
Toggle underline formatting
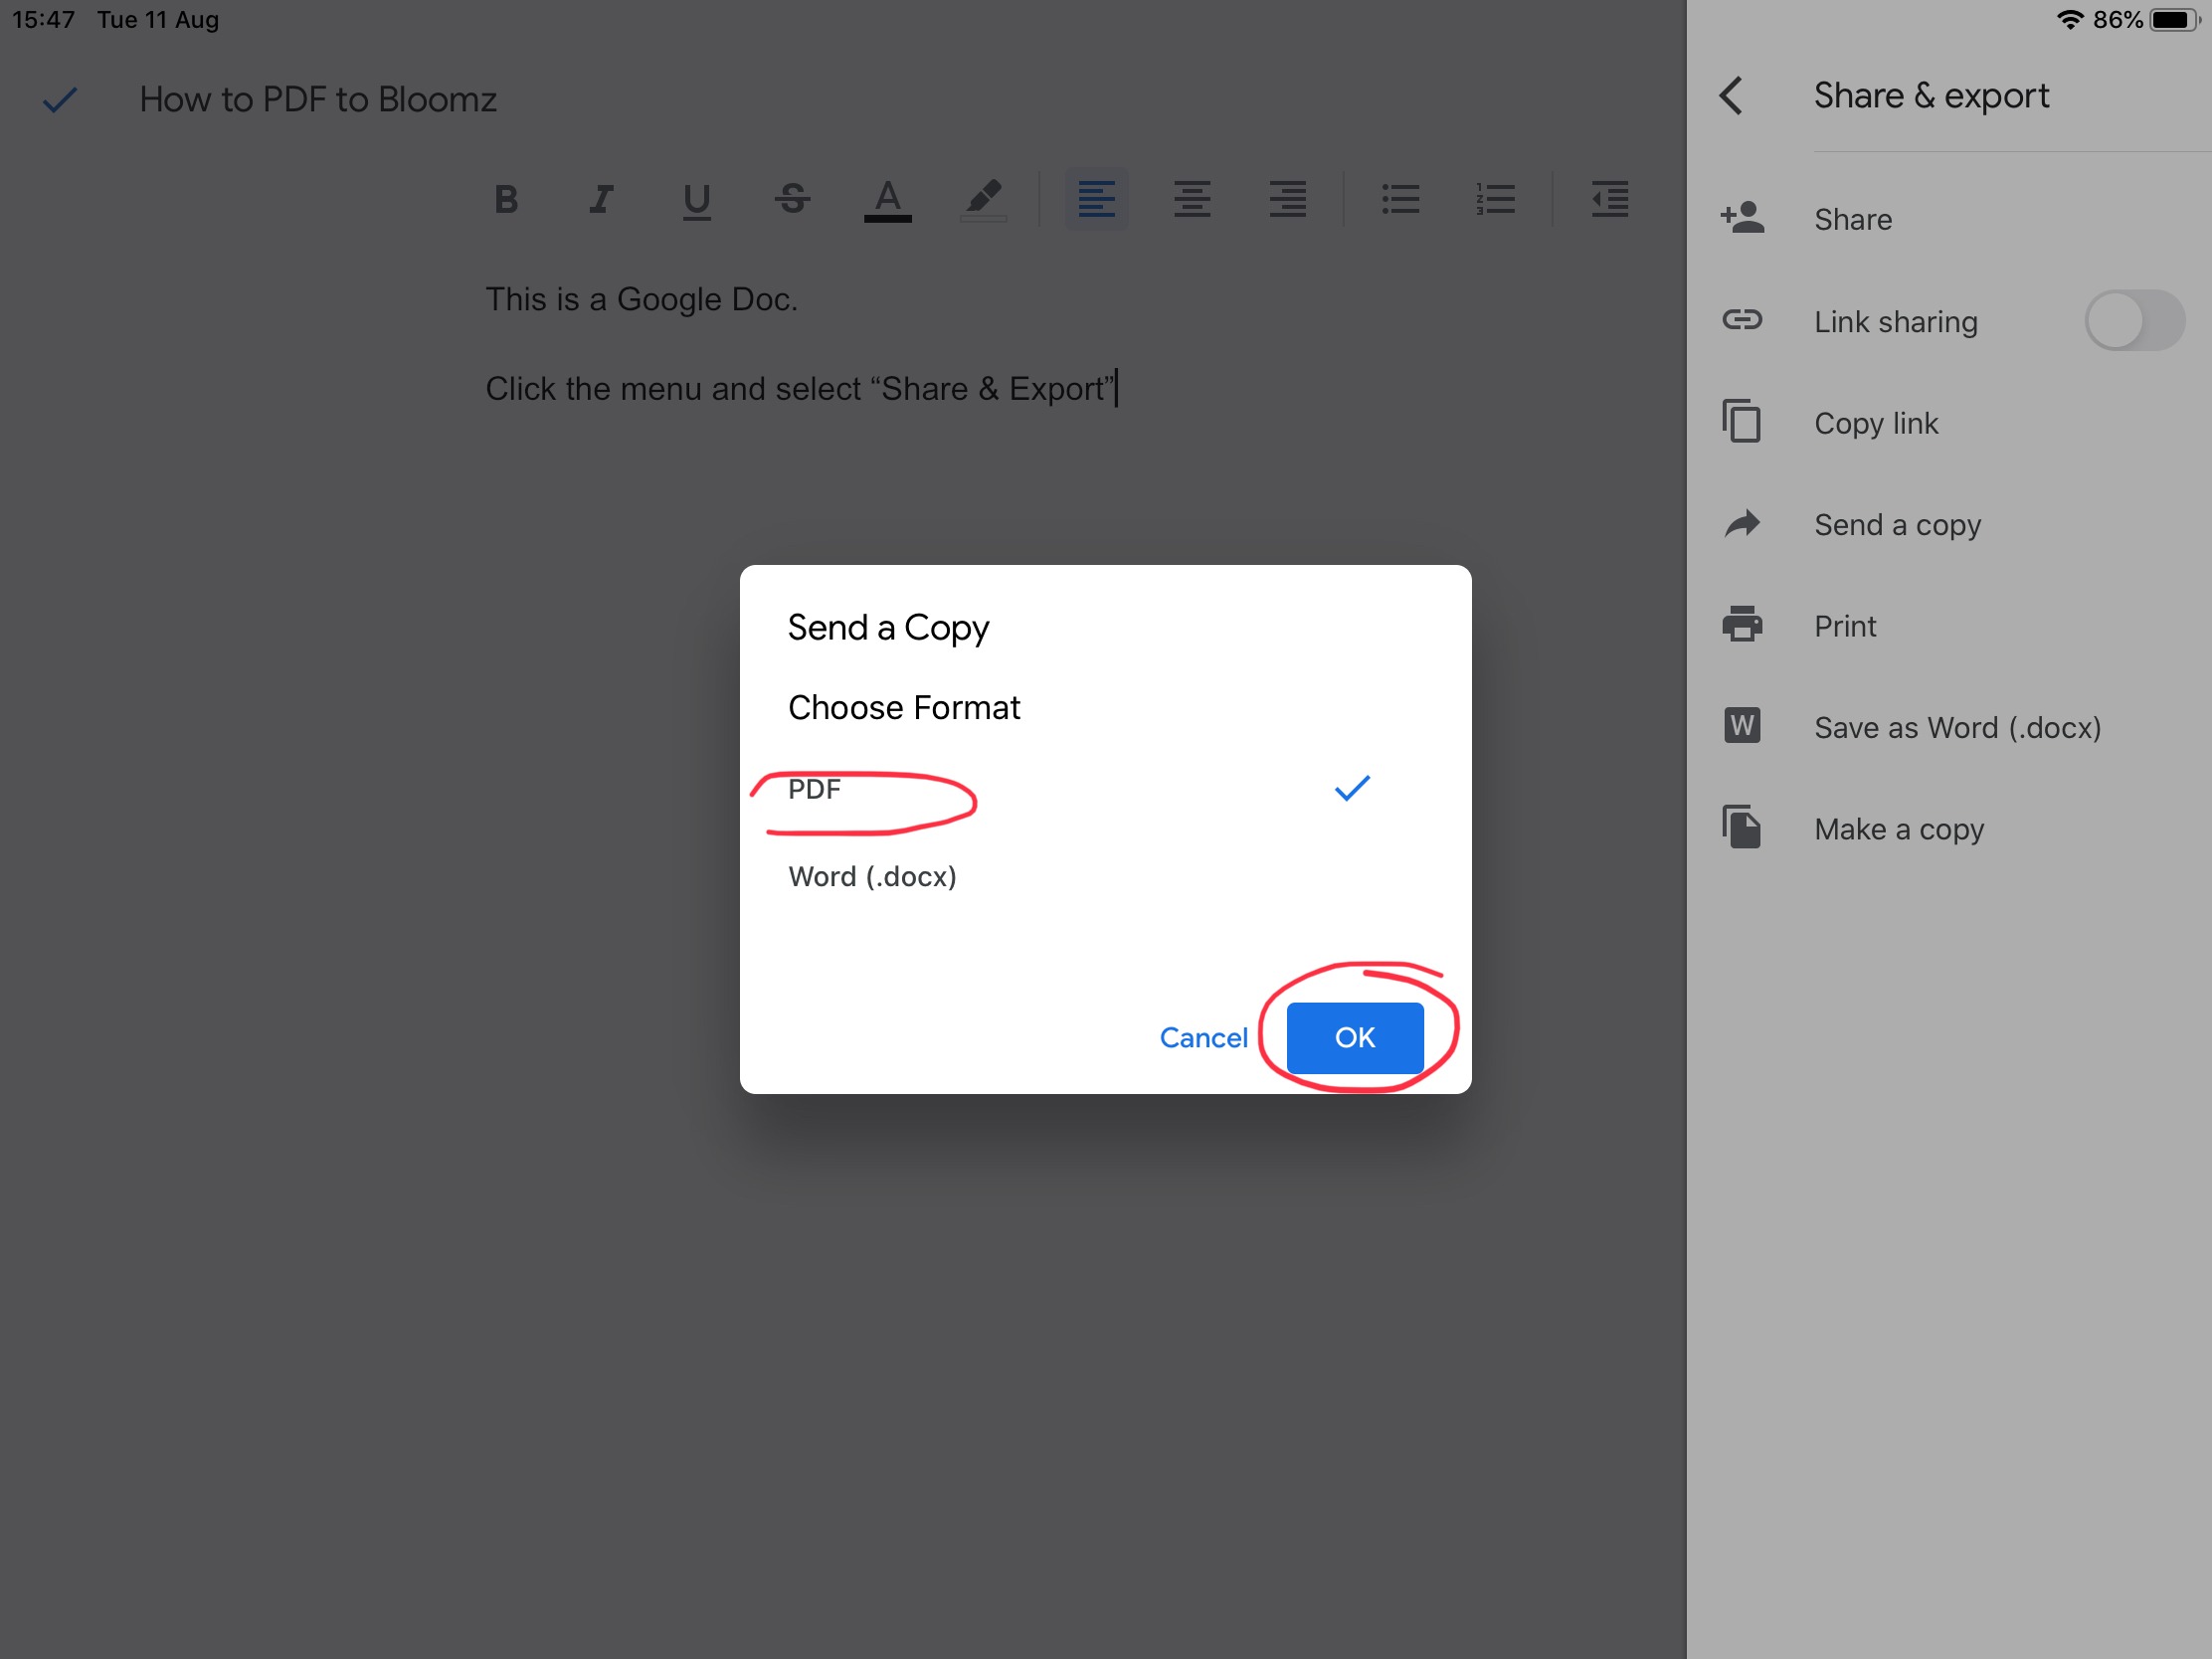tap(696, 199)
